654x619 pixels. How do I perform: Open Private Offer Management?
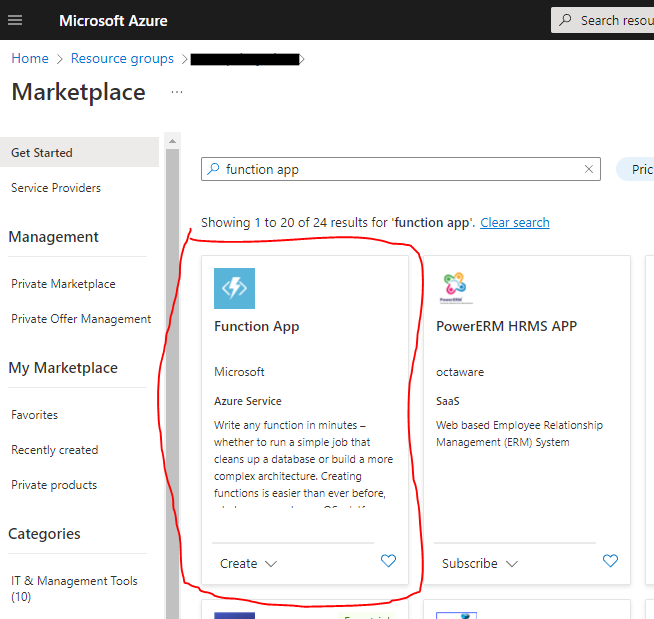coord(81,319)
